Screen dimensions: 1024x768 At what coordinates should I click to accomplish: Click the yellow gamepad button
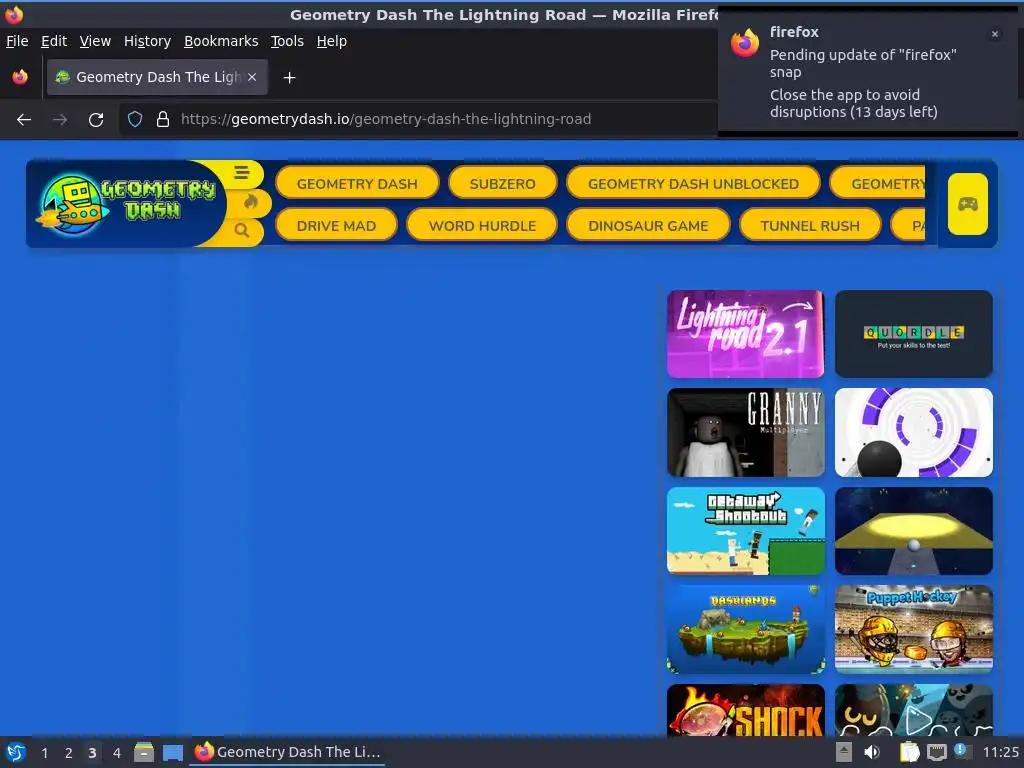pos(967,204)
